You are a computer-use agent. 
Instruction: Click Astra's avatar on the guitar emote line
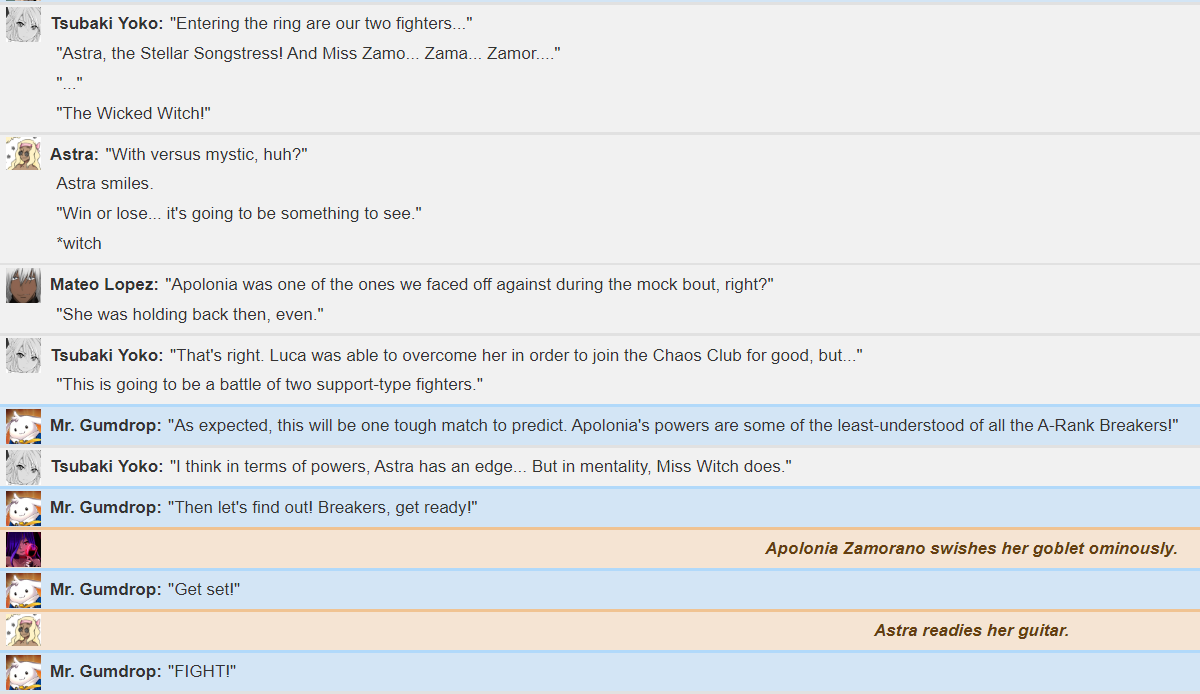[x=23, y=631]
